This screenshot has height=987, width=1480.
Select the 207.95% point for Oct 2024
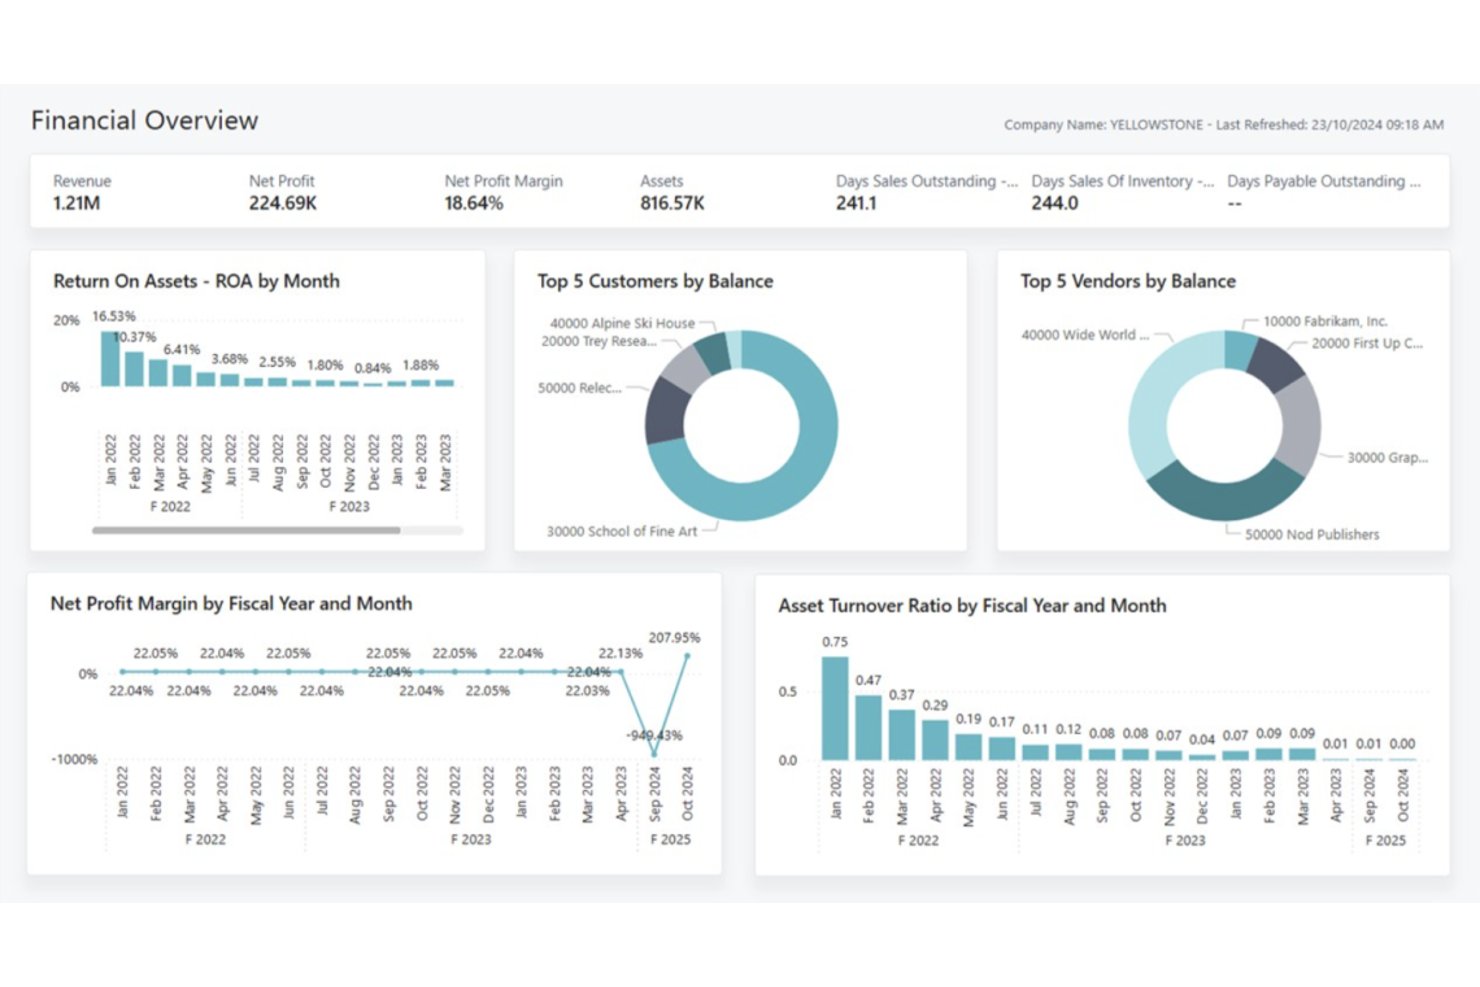tap(687, 656)
